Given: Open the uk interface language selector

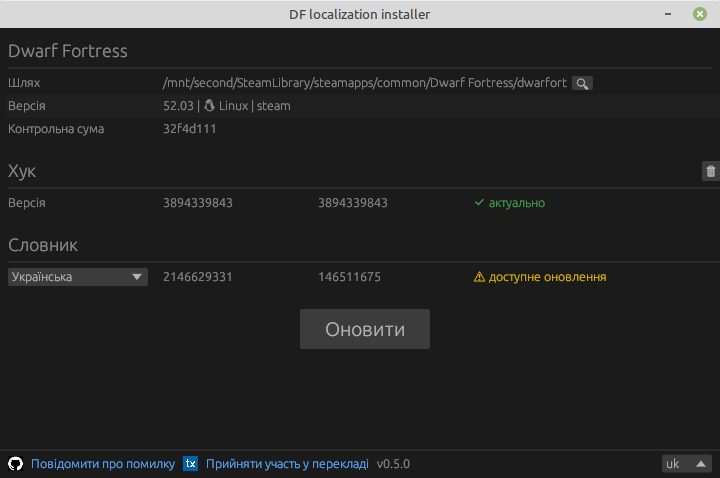Looking at the screenshot, I should (x=686, y=464).
